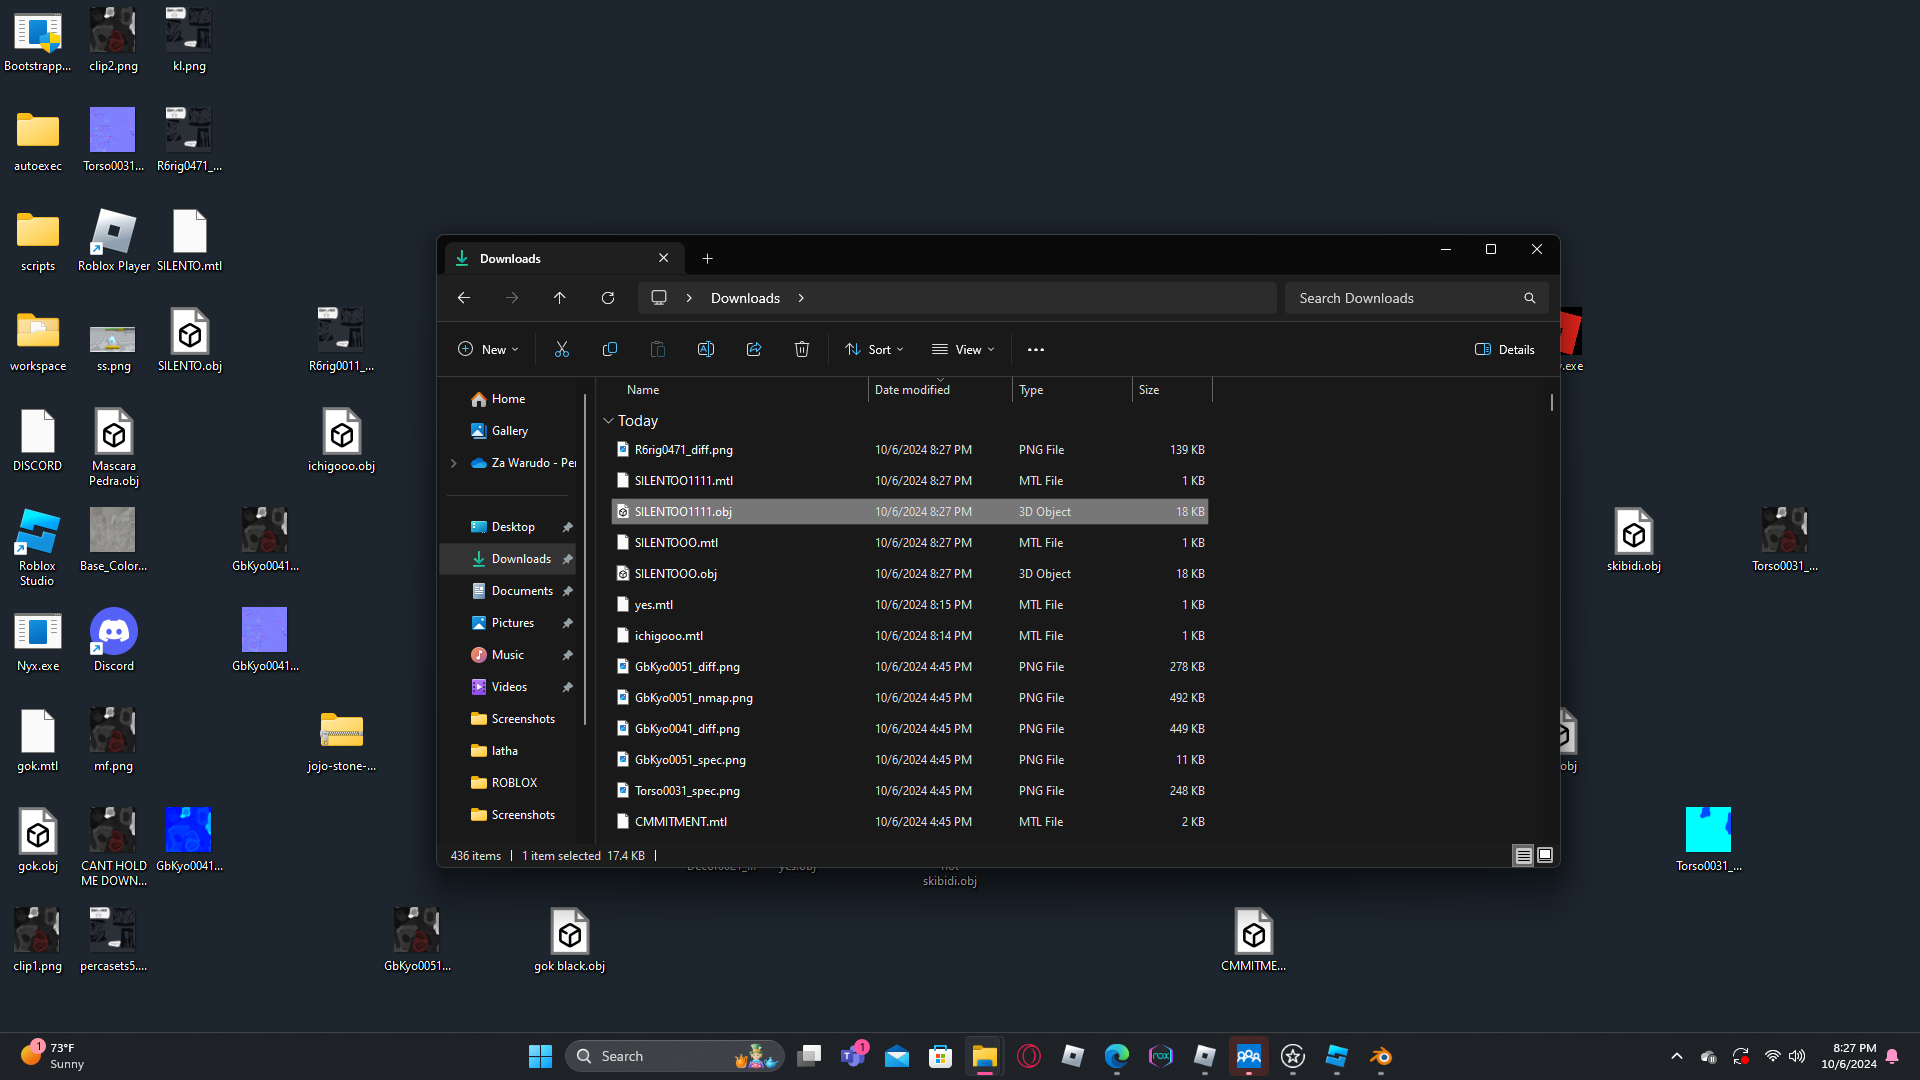
Task: Switch to large thumbnails view toggle
Action: pyautogui.click(x=1544, y=855)
